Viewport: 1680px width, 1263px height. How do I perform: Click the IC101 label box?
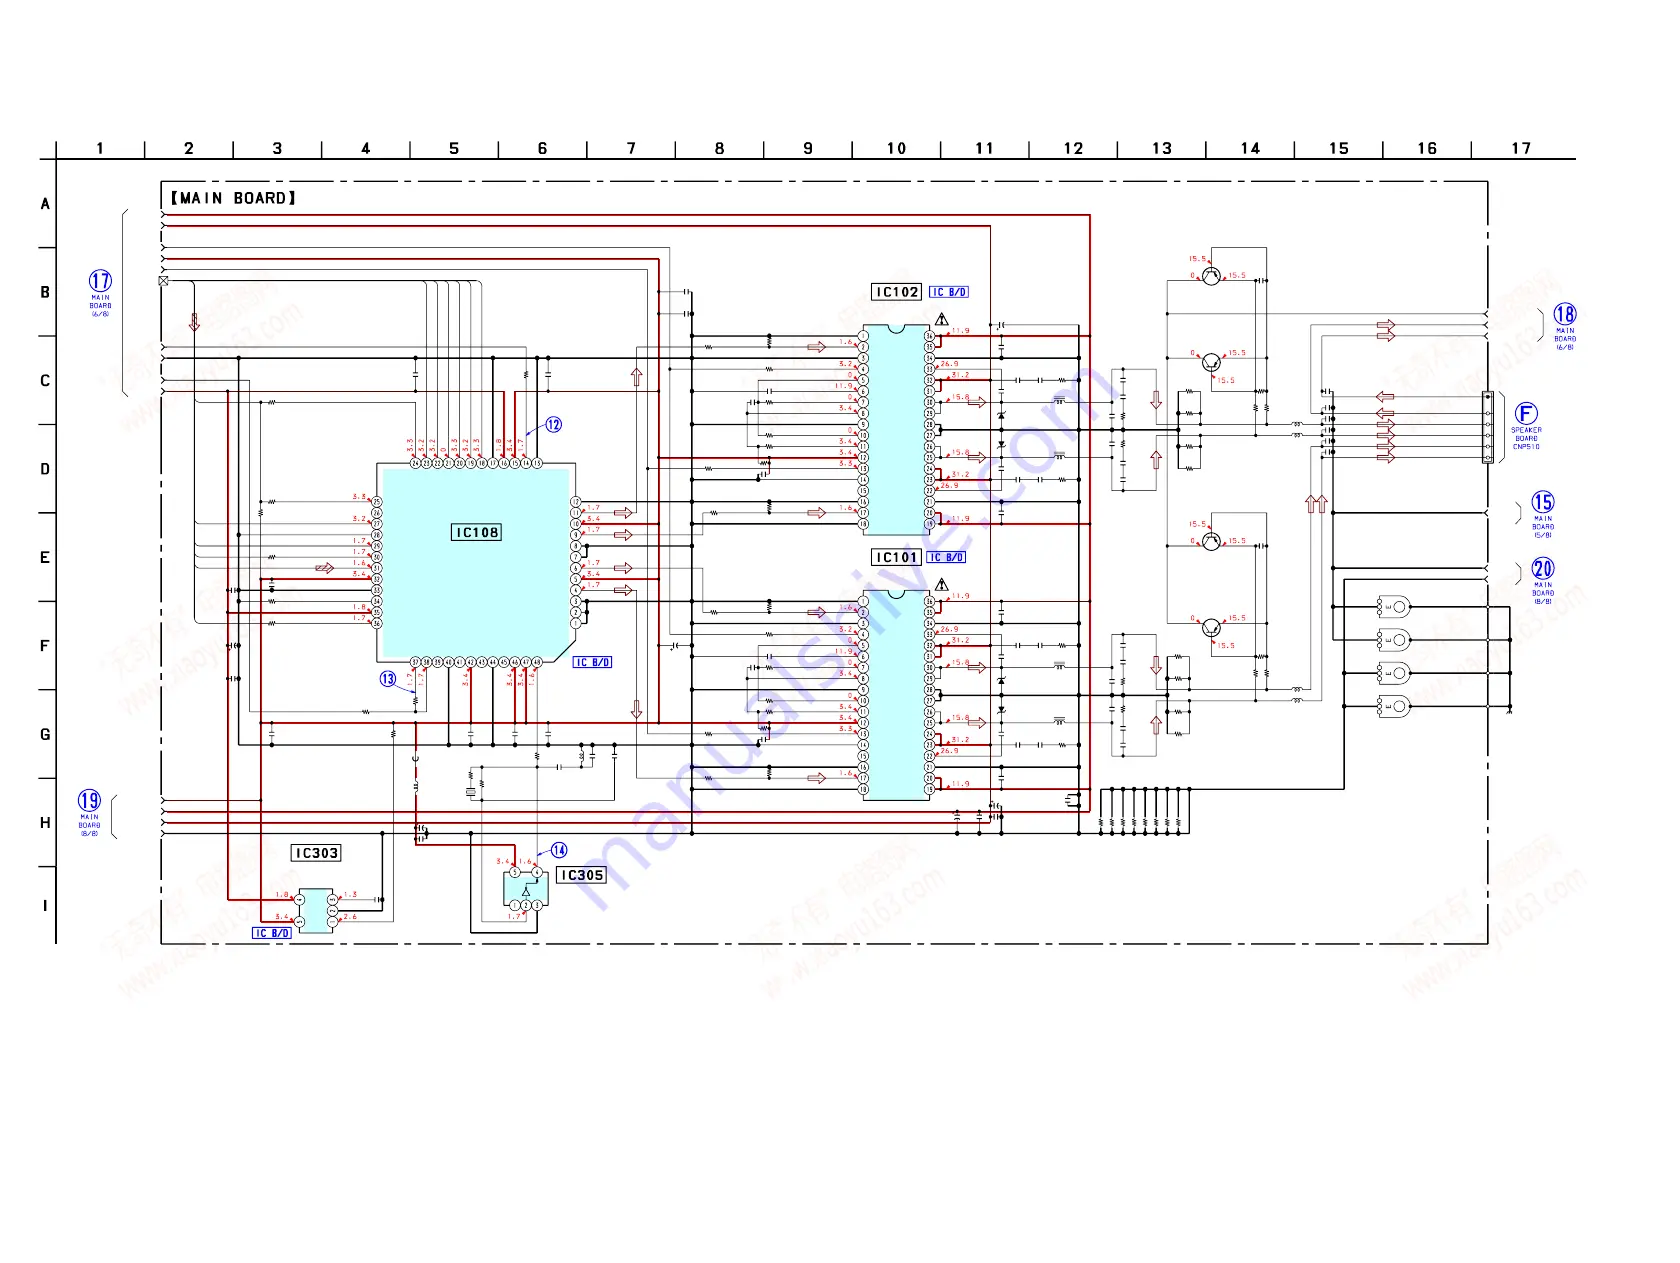896,557
